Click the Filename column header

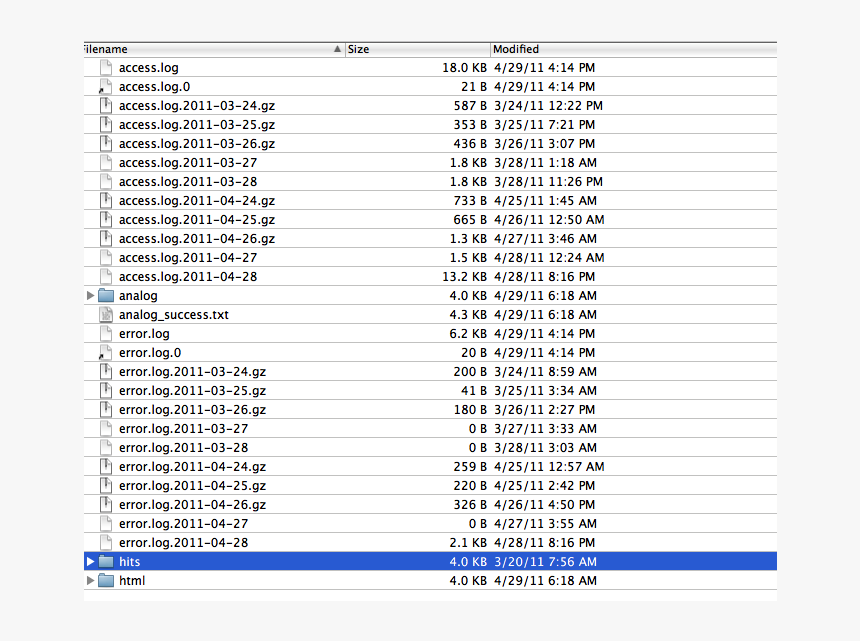[200, 48]
